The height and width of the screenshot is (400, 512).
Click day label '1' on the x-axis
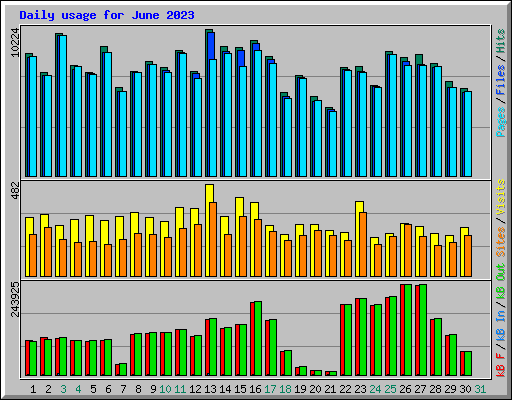(x=33, y=389)
